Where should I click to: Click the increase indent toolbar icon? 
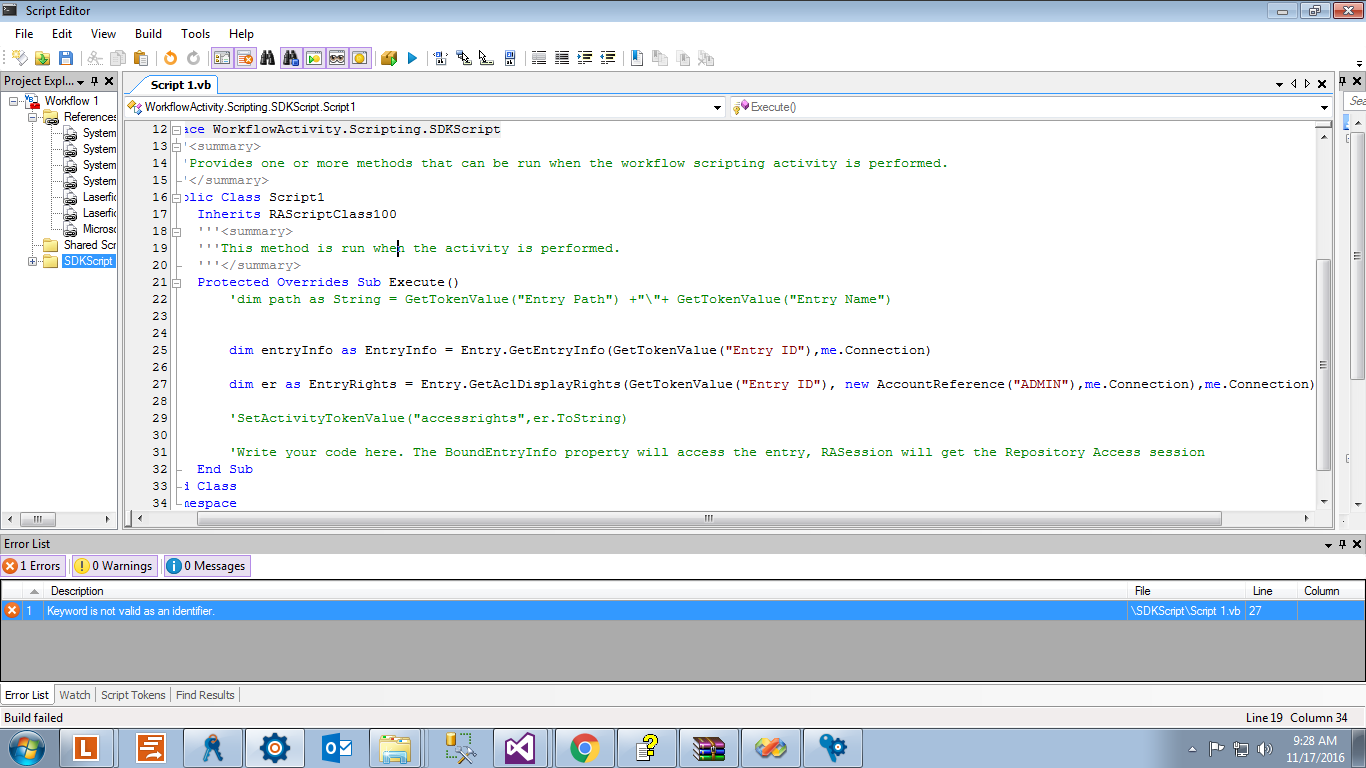click(584, 58)
